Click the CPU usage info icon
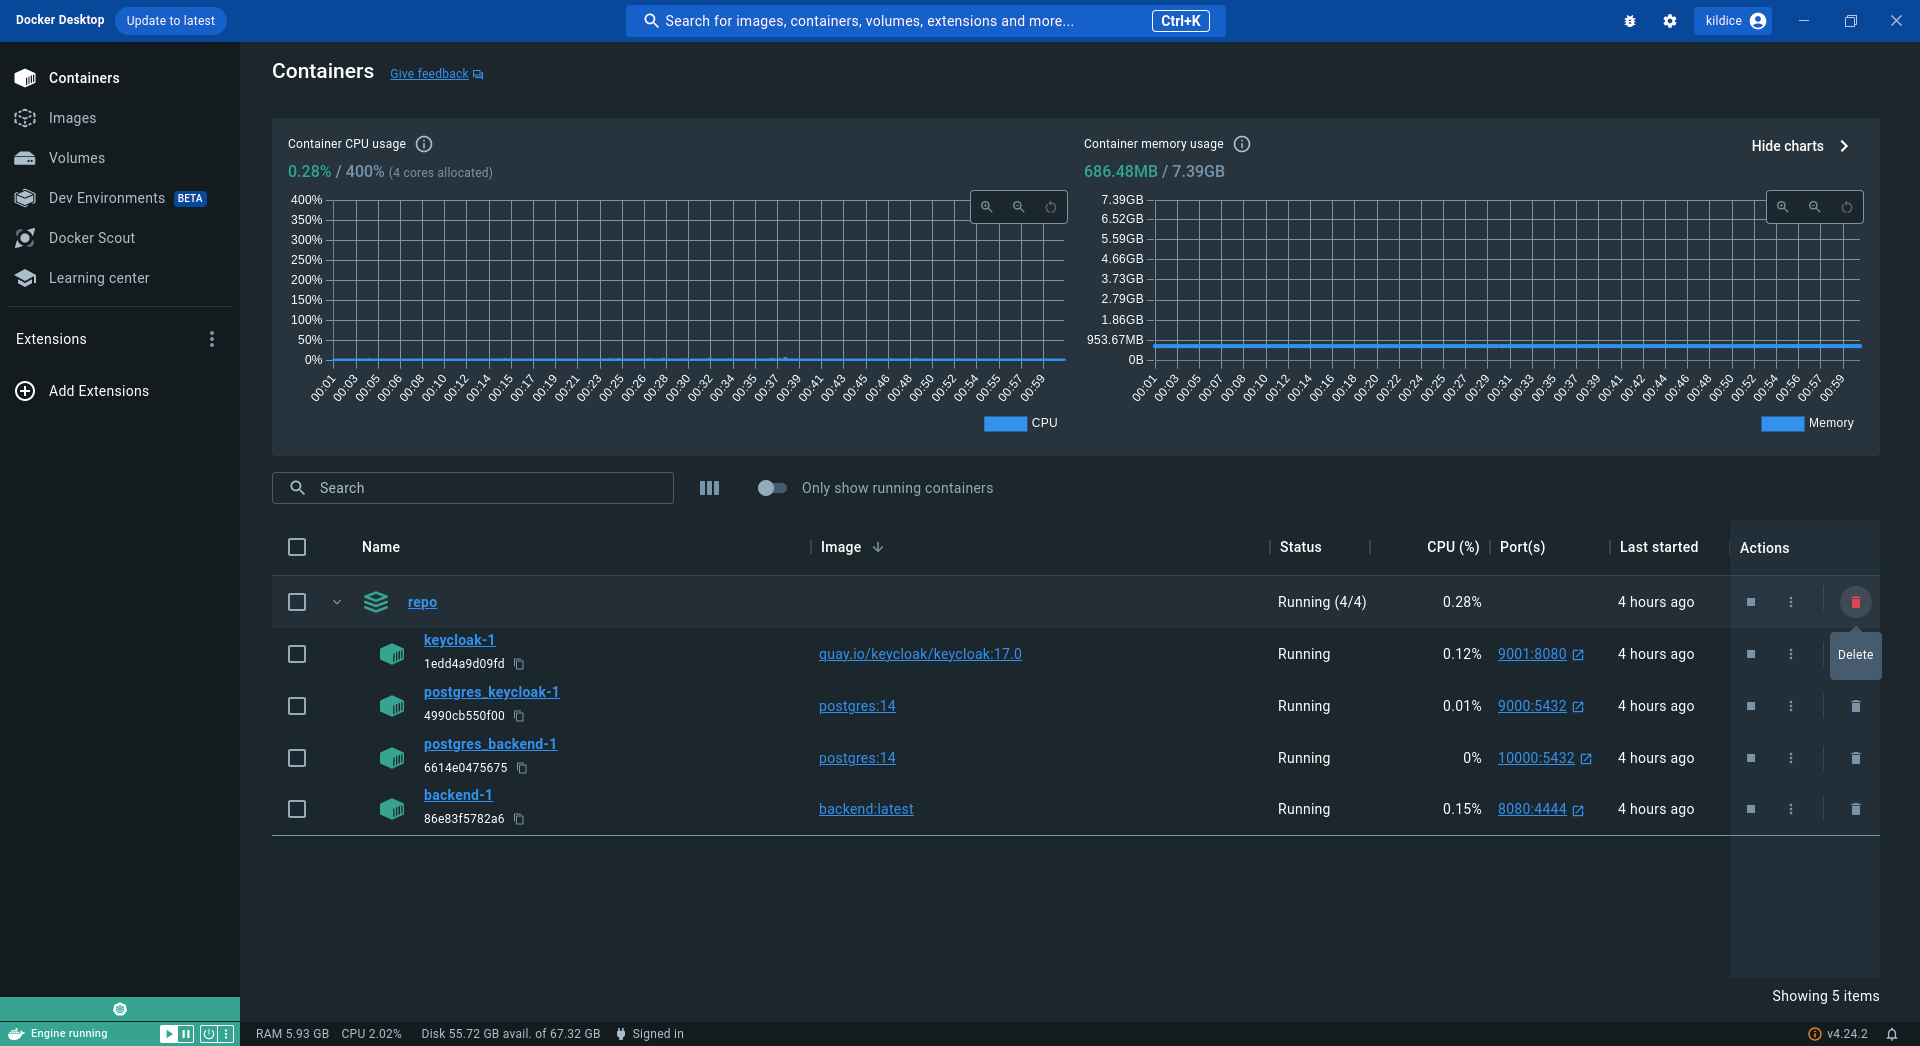 [424, 144]
